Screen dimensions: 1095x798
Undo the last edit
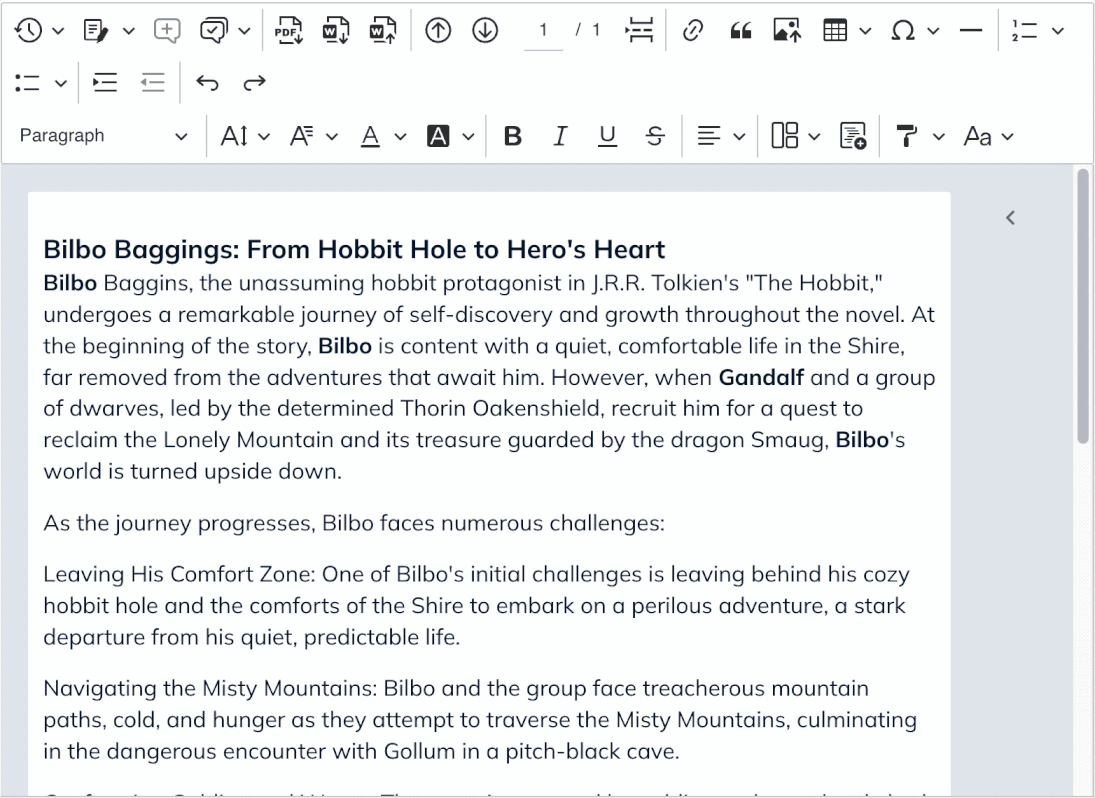(207, 83)
